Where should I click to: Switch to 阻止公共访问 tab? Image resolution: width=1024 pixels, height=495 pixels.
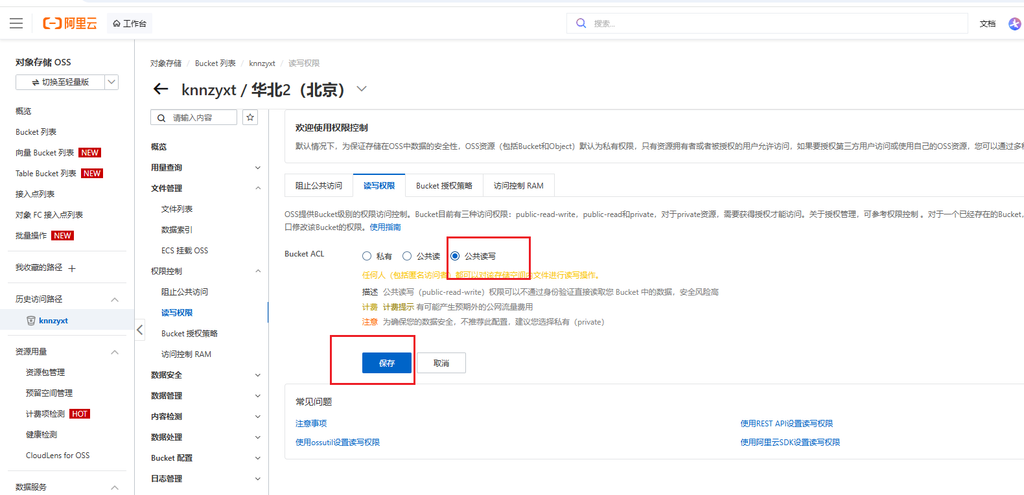(x=319, y=185)
